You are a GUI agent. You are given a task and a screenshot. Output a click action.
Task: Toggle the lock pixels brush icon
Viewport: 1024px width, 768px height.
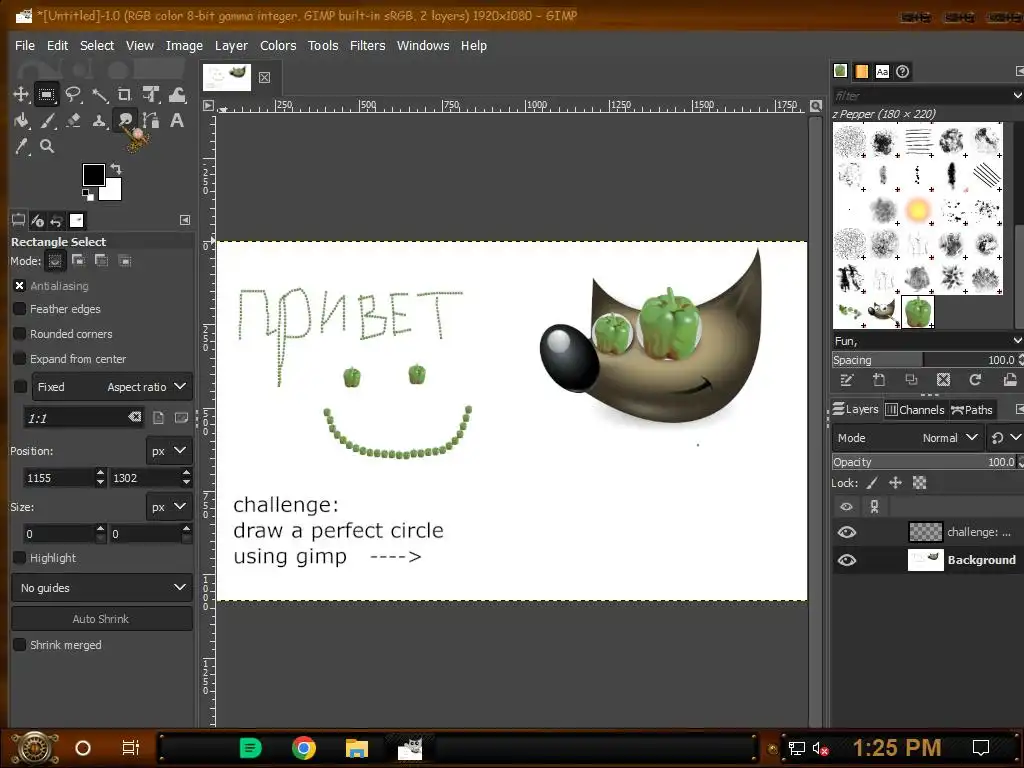[x=872, y=483]
